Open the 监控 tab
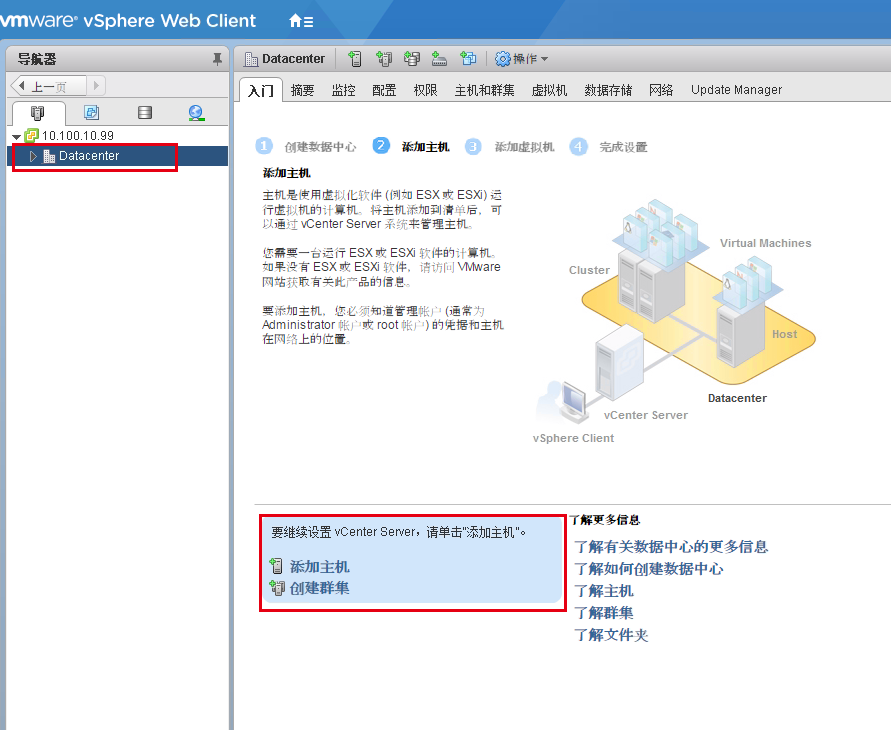 click(343, 90)
